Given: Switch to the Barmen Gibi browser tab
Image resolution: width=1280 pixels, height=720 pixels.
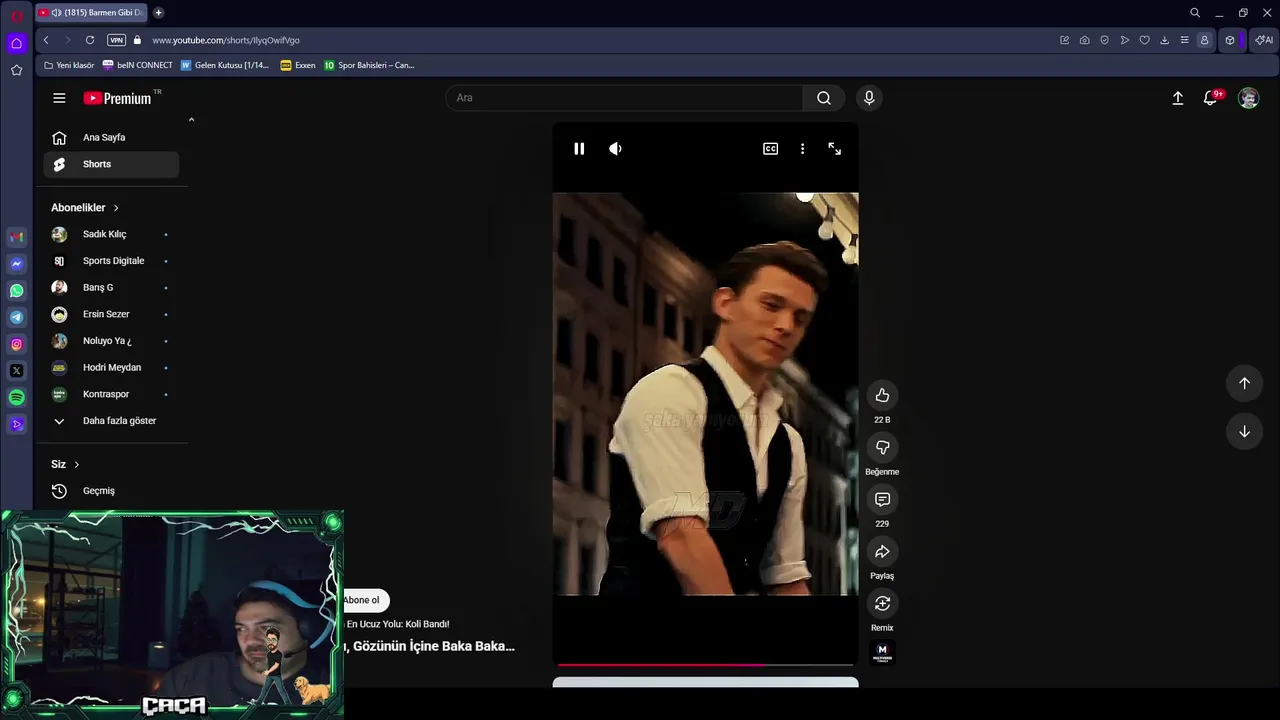Looking at the screenshot, I should (92, 13).
